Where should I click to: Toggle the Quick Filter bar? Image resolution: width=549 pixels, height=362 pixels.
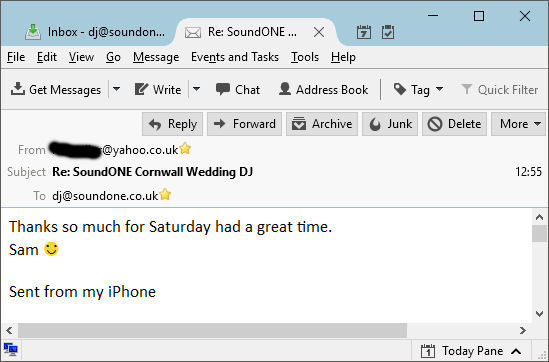[x=499, y=90]
